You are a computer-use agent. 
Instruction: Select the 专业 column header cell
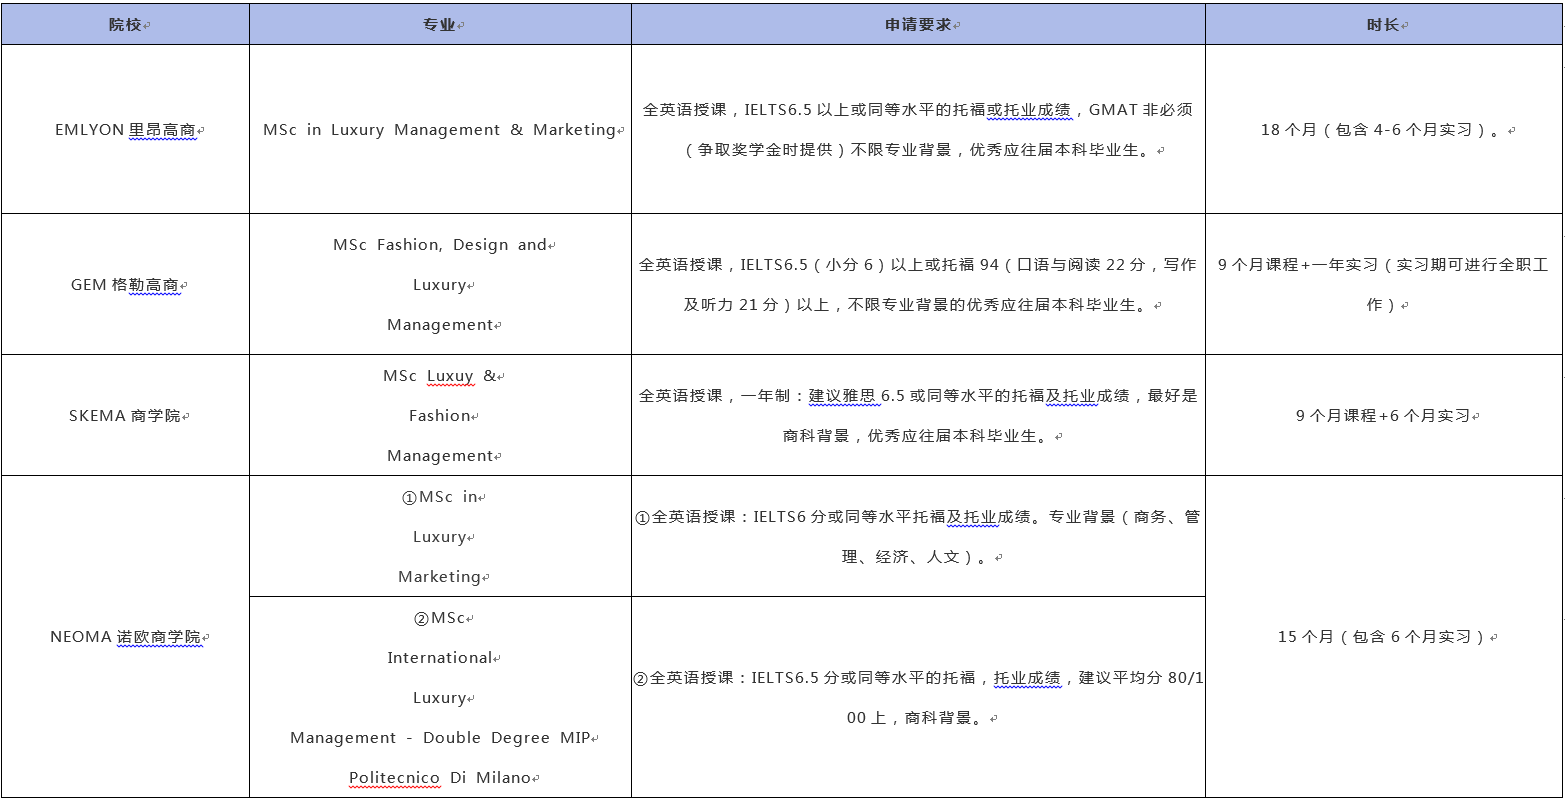pos(440,25)
